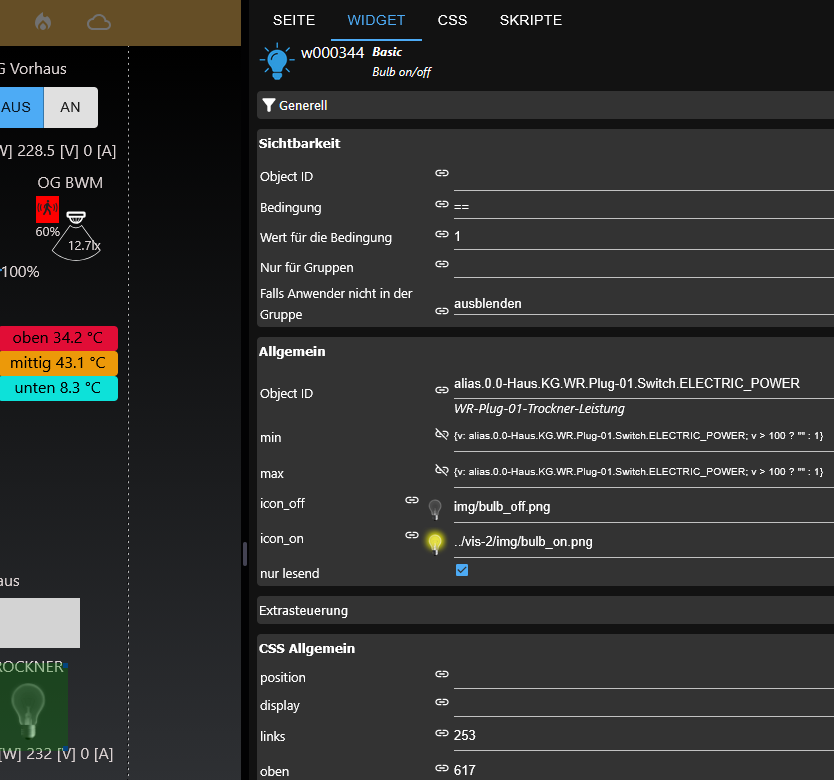
Task: Click the cloud icon in top bar
Action: click(x=98, y=21)
